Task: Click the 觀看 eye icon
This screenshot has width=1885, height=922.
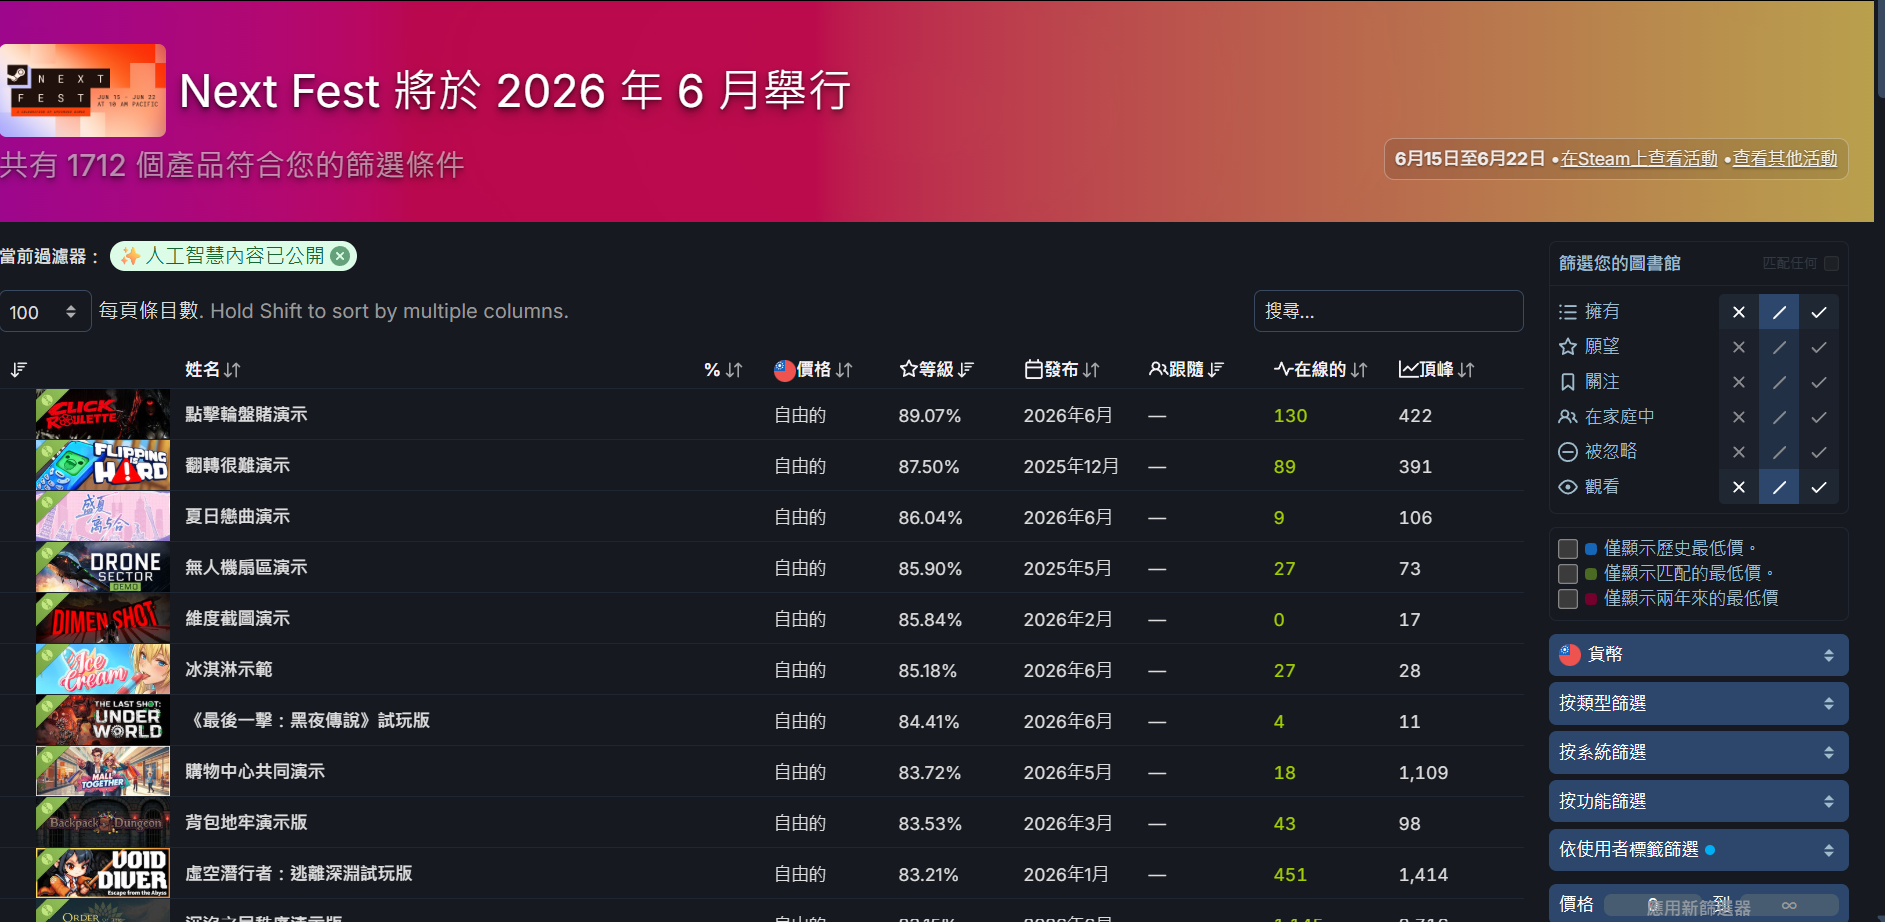Action: [x=1568, y=487]
